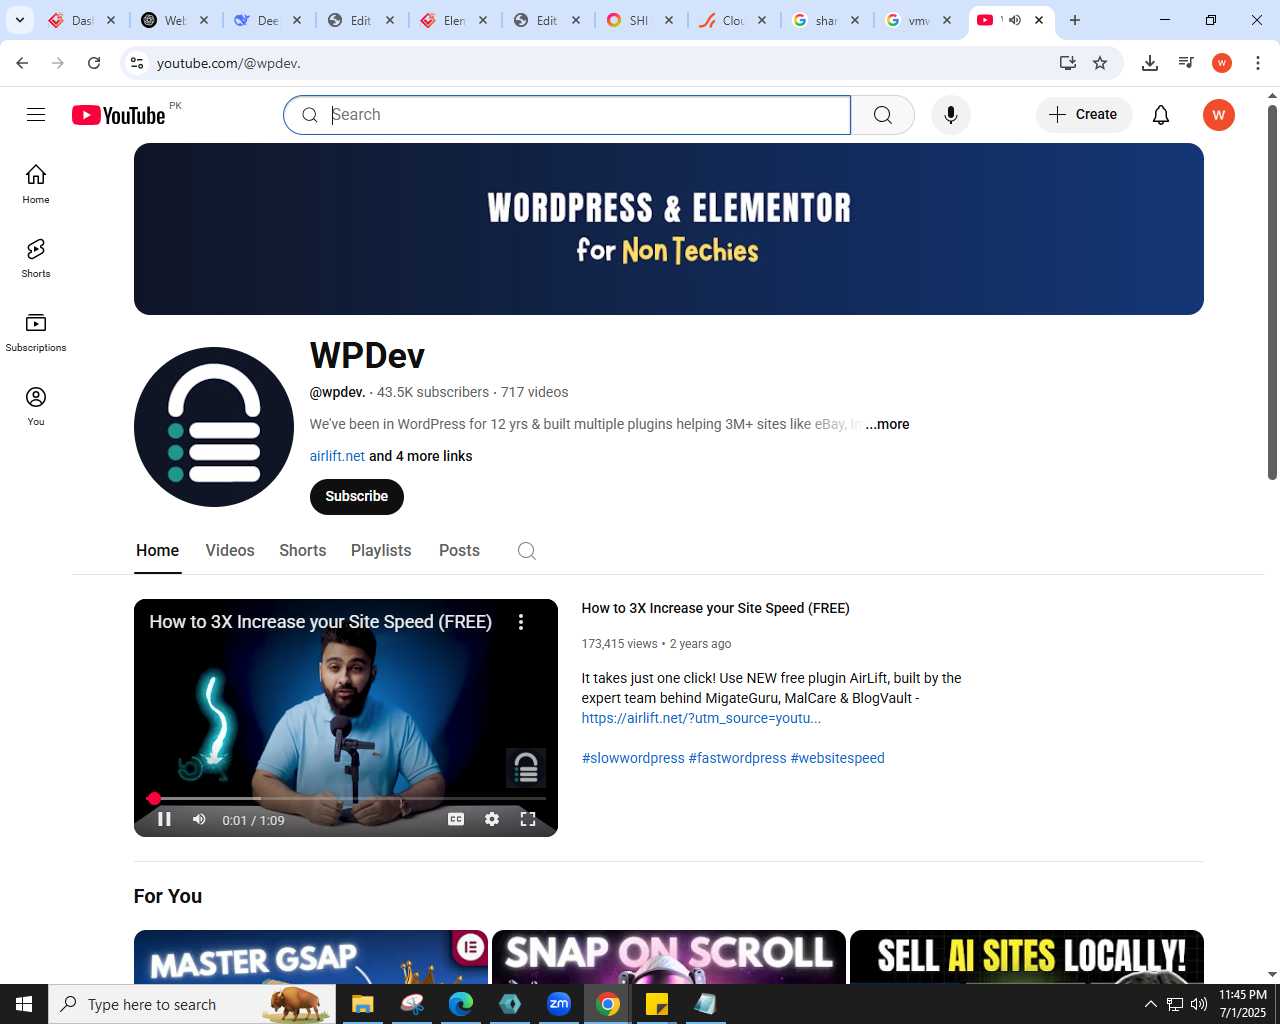Image resolution: width=1280 pixels, height=1024 pixels.
Task: Click the YouTube search input field
Action: [x=567, y=115]
